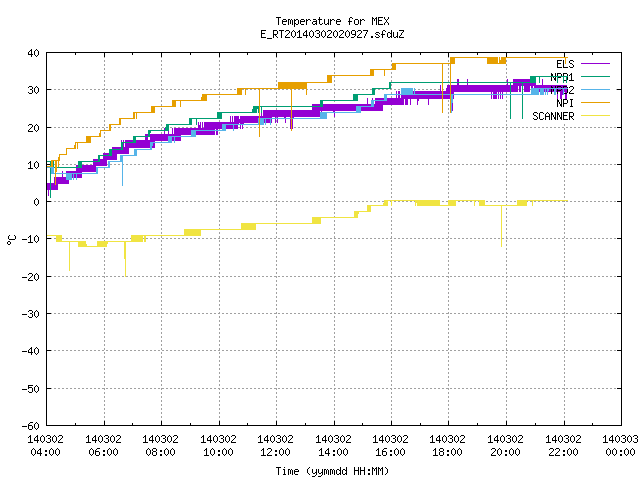This screenshot has height=480, width=640.
Task: Click the x-axis time label "10:00"
Action: coord(218,452)
